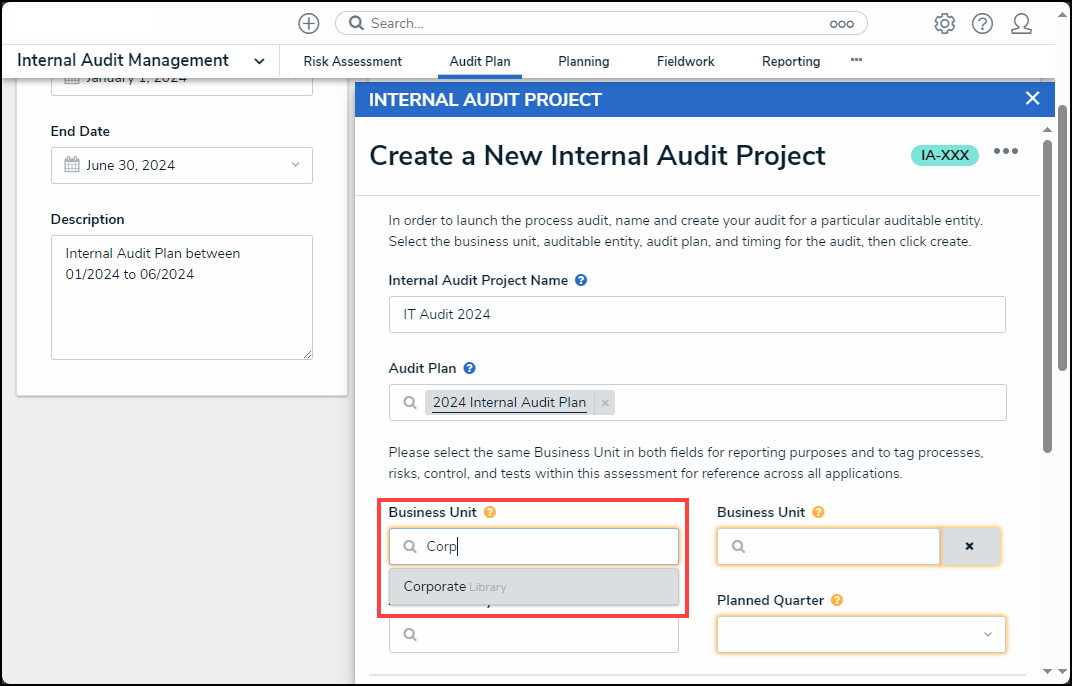This screenshot has height=686, width=1072.
Task: Expand the Internal Audit Management dropdown
Action: tap(259, 61)
